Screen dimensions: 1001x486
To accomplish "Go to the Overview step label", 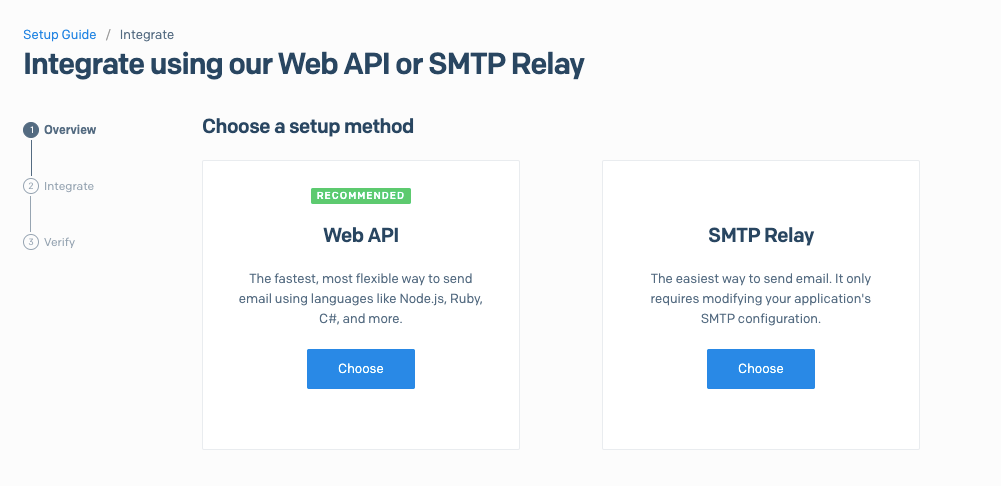I will (x=70, y=130).
